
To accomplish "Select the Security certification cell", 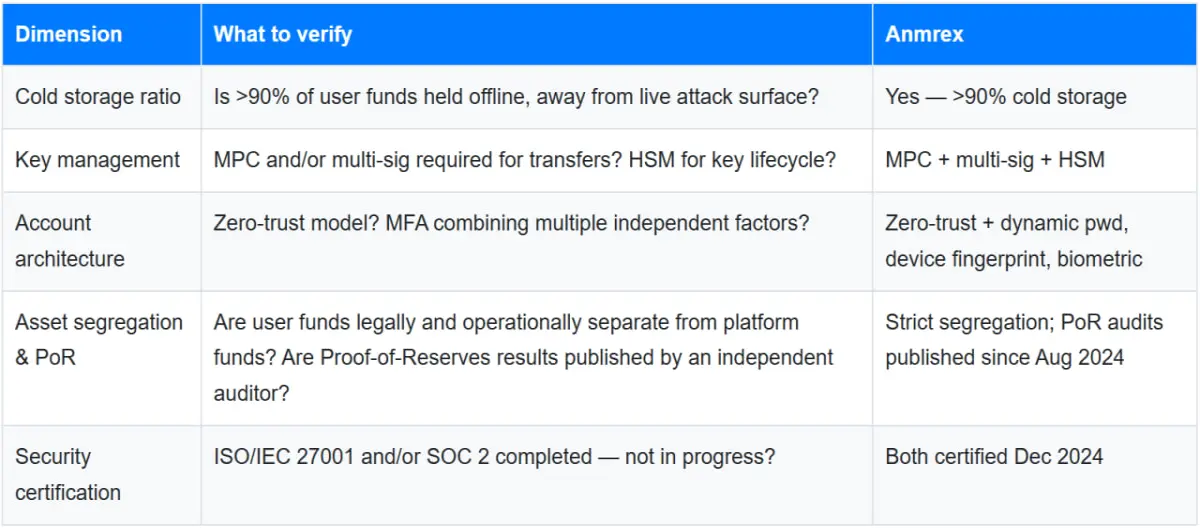I will pyautogui.click(x=101, y=475).
